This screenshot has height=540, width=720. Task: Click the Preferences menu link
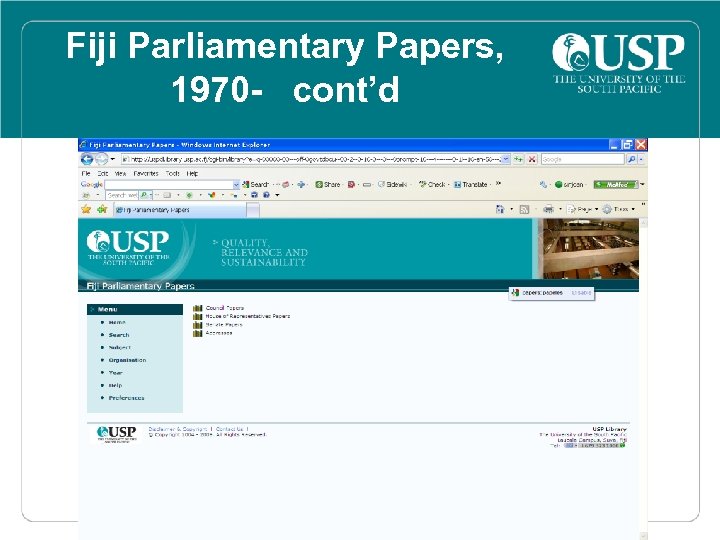click(126, 398)
